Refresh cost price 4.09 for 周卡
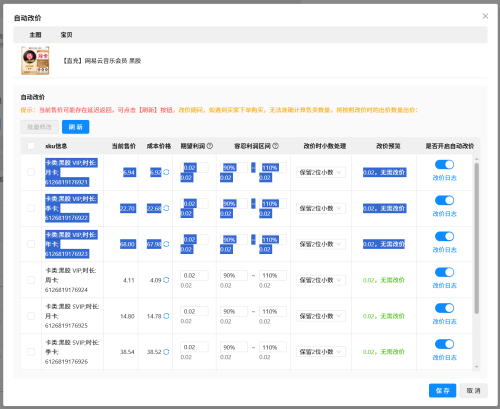500x409 pixels. point(166,280)
